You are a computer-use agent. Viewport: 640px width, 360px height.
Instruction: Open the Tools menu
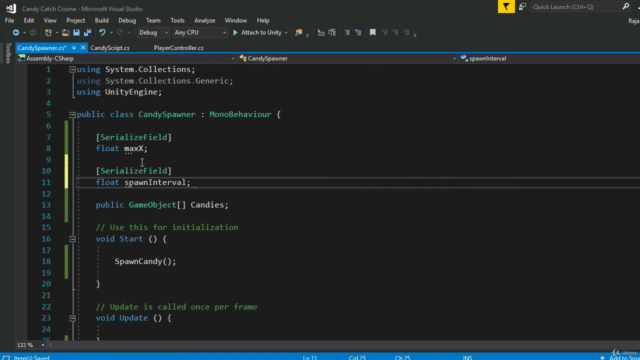click(177, 20)
